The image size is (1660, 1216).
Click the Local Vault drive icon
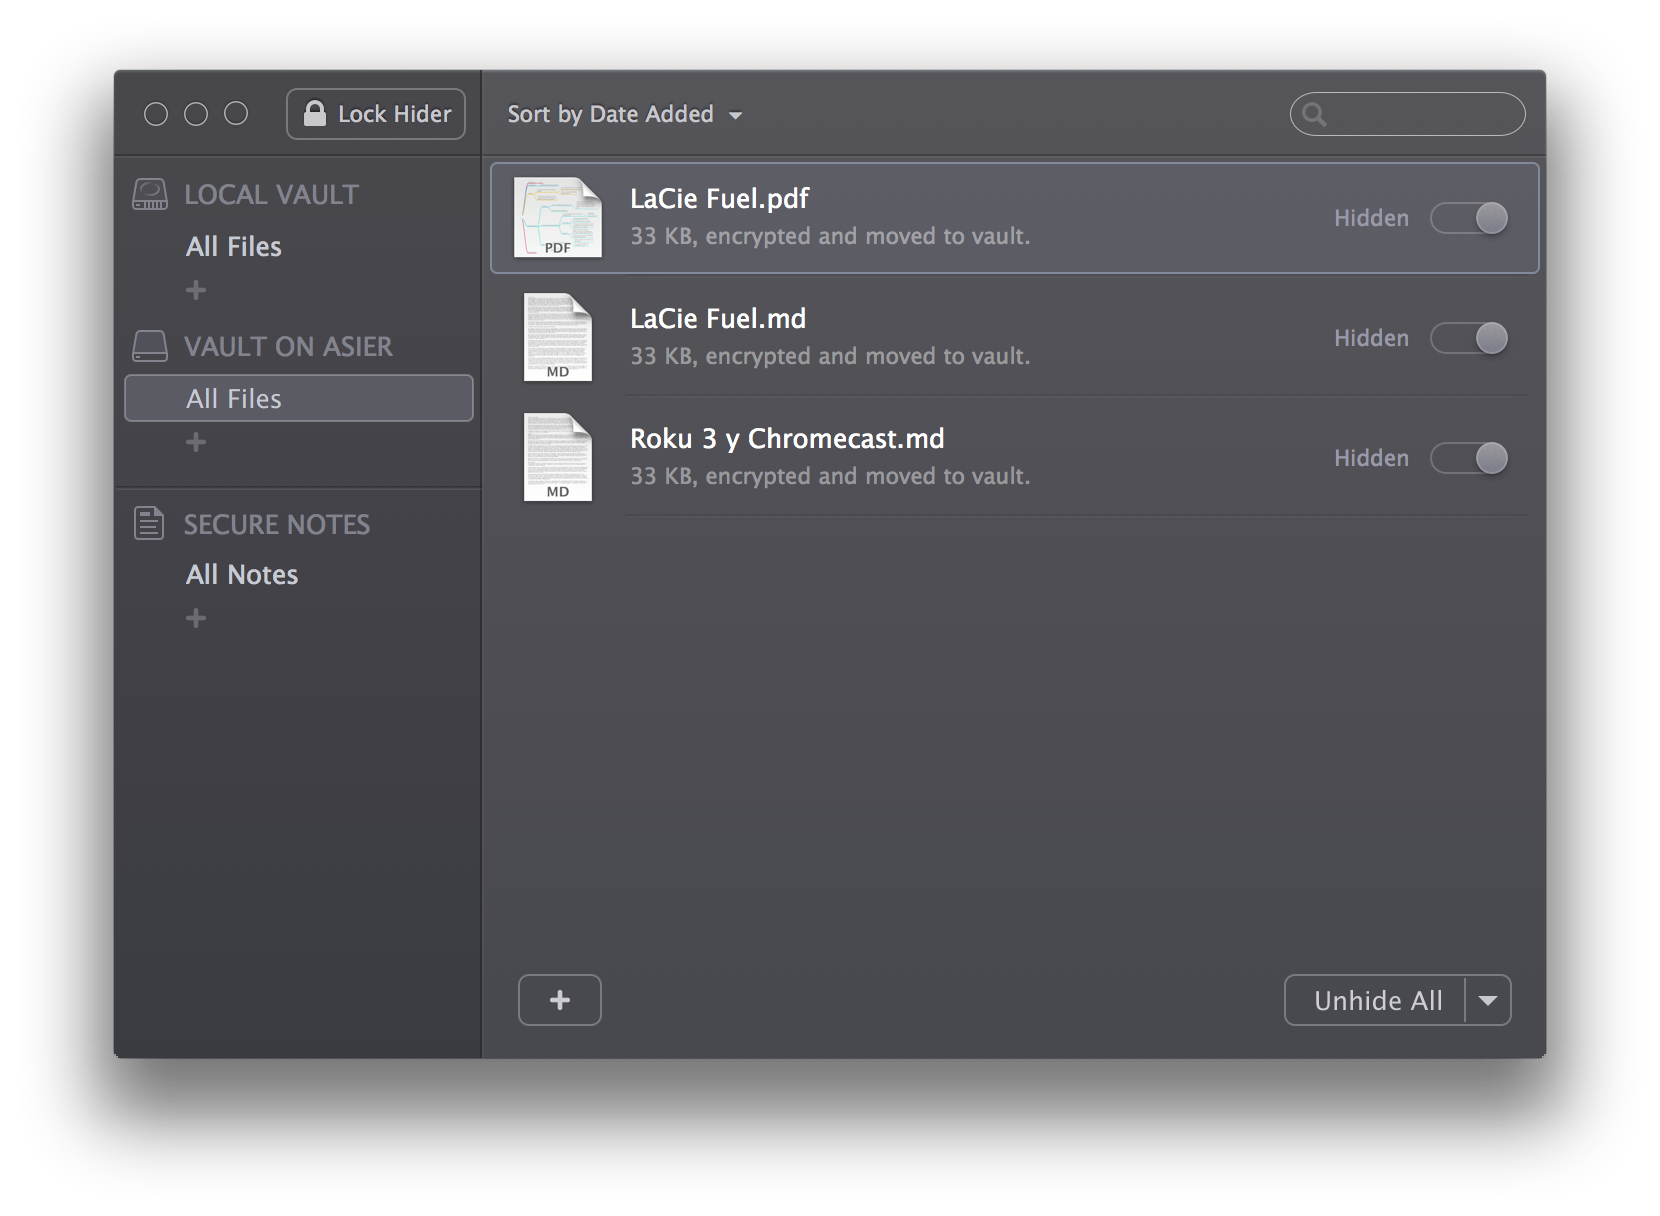pos(150,194)
